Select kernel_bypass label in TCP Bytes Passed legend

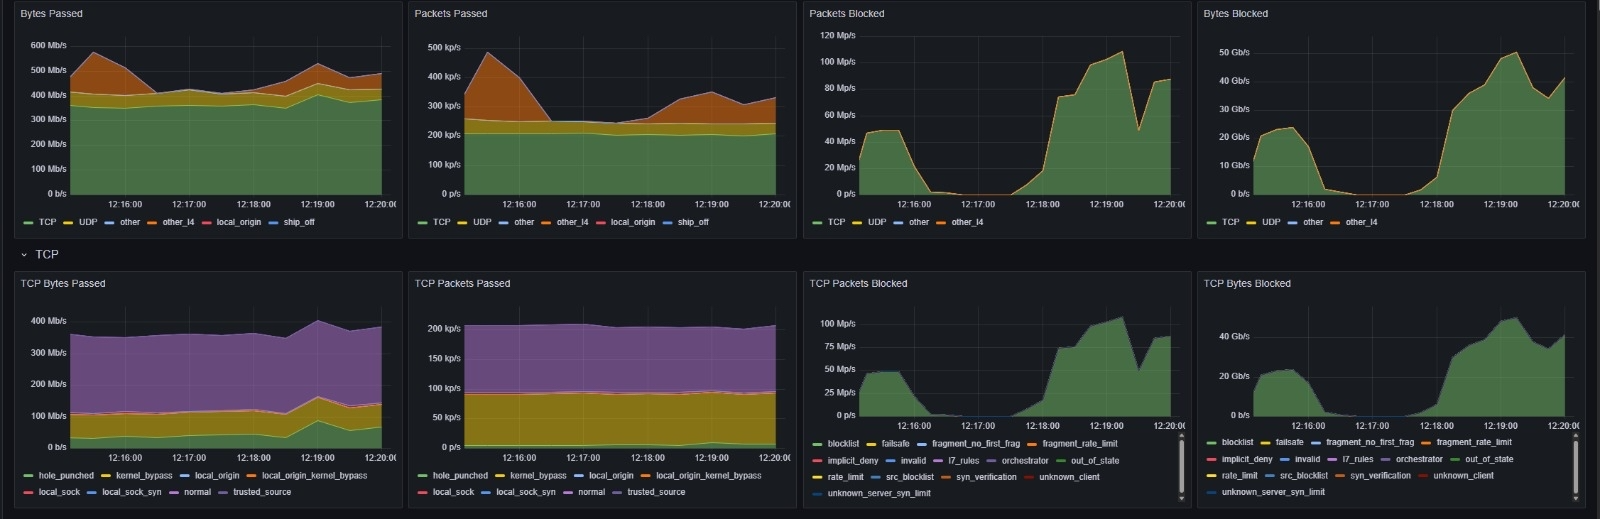pyautogui.click(x=144, y=476)
